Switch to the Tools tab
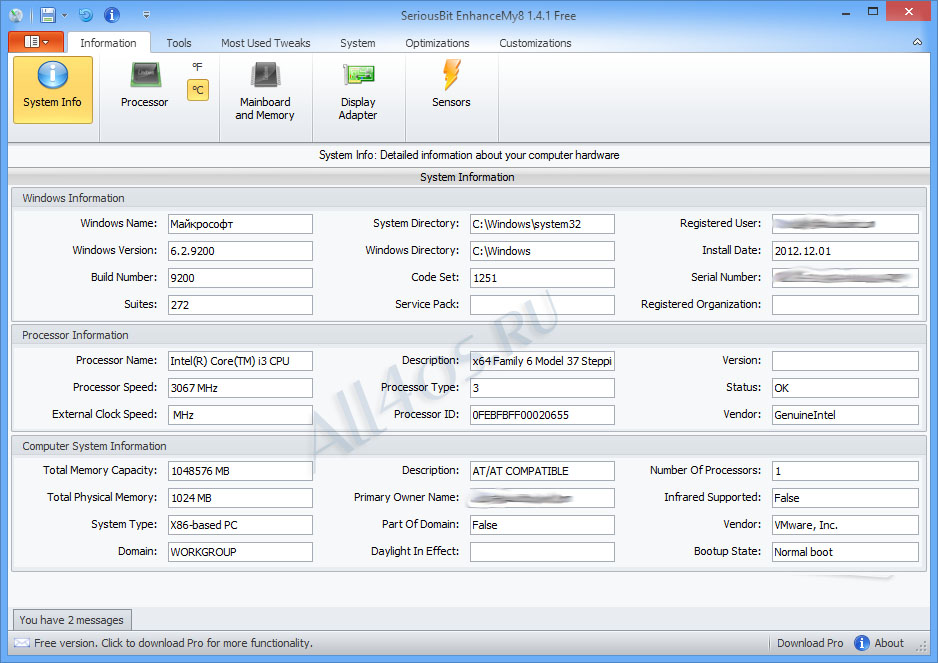The height and width of the screenshot is (663, 938). pyautogui.click(x=179, y=42)
